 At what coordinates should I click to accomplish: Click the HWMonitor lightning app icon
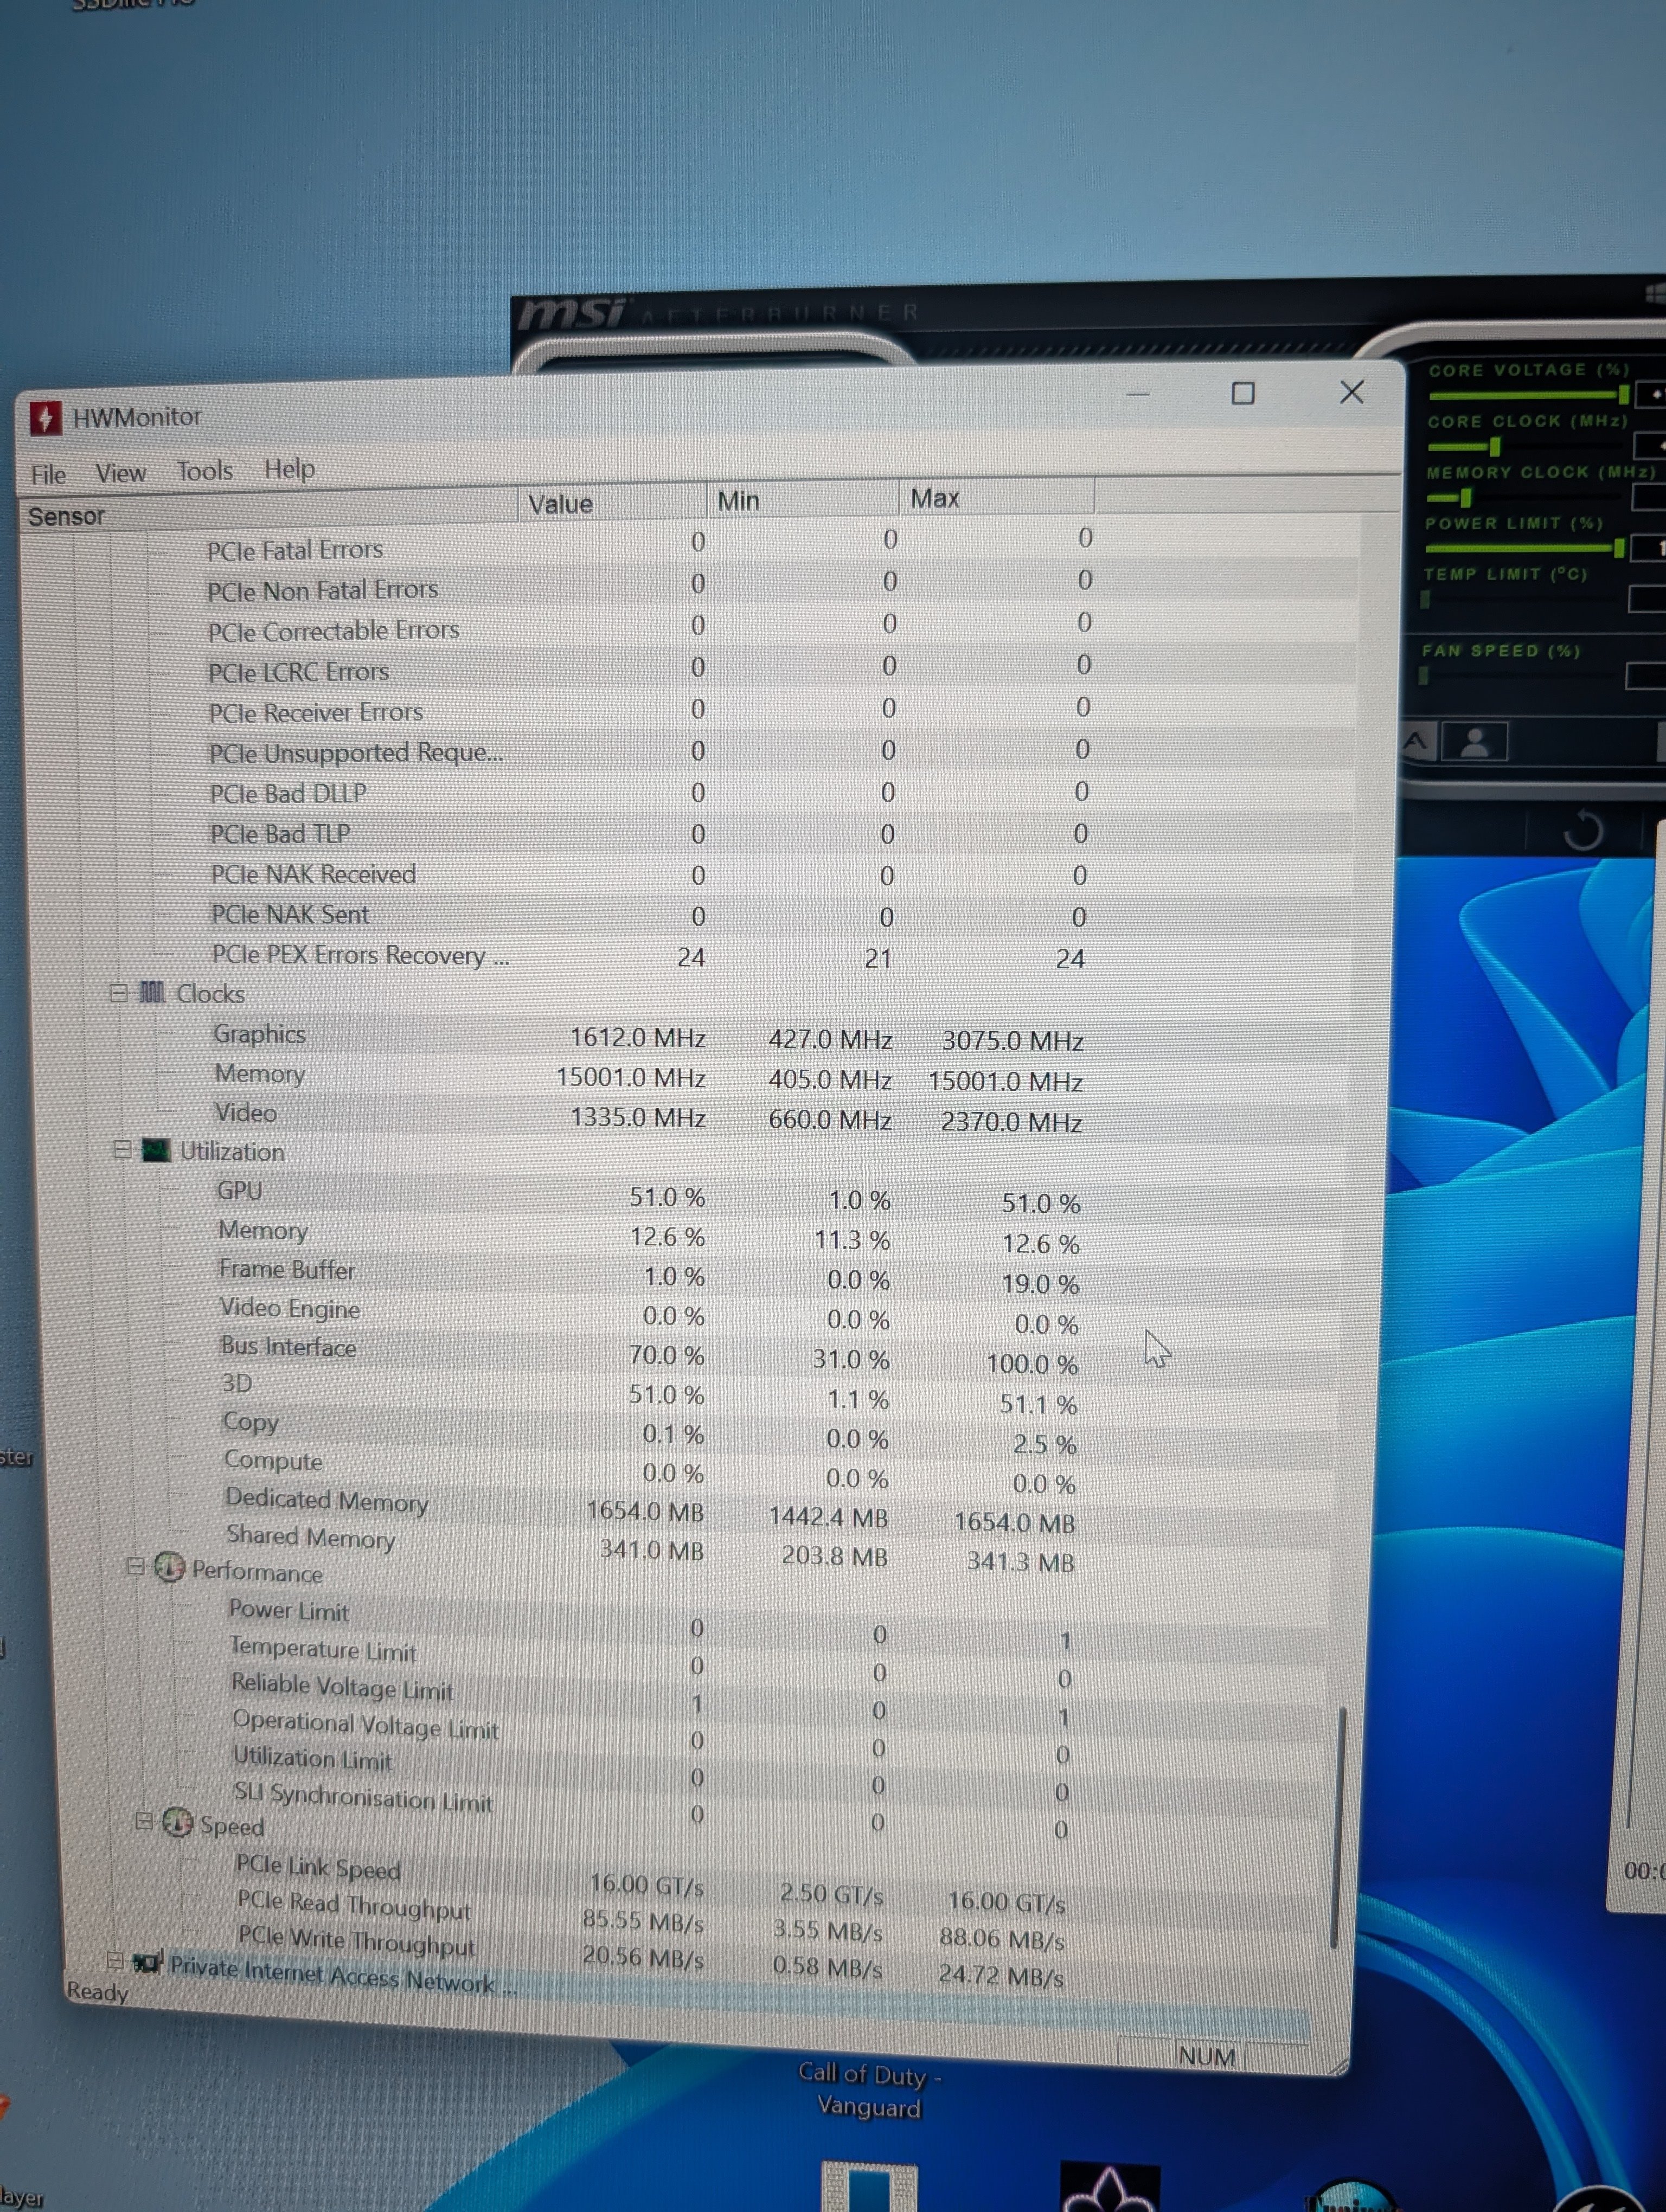[x=45, y=418]
